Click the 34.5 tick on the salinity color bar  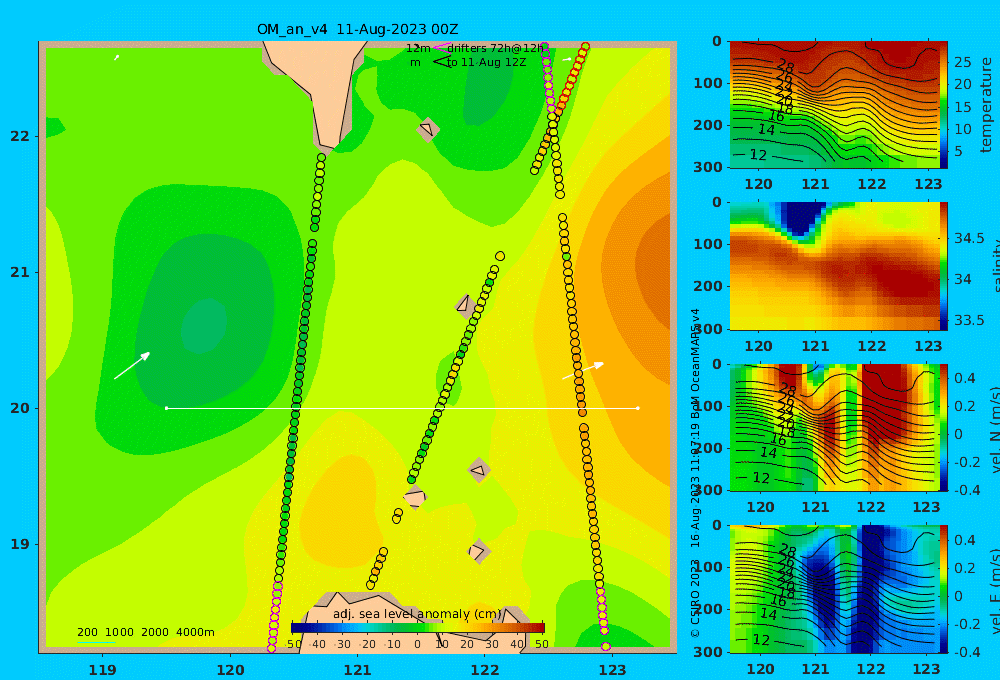[969, 239]
